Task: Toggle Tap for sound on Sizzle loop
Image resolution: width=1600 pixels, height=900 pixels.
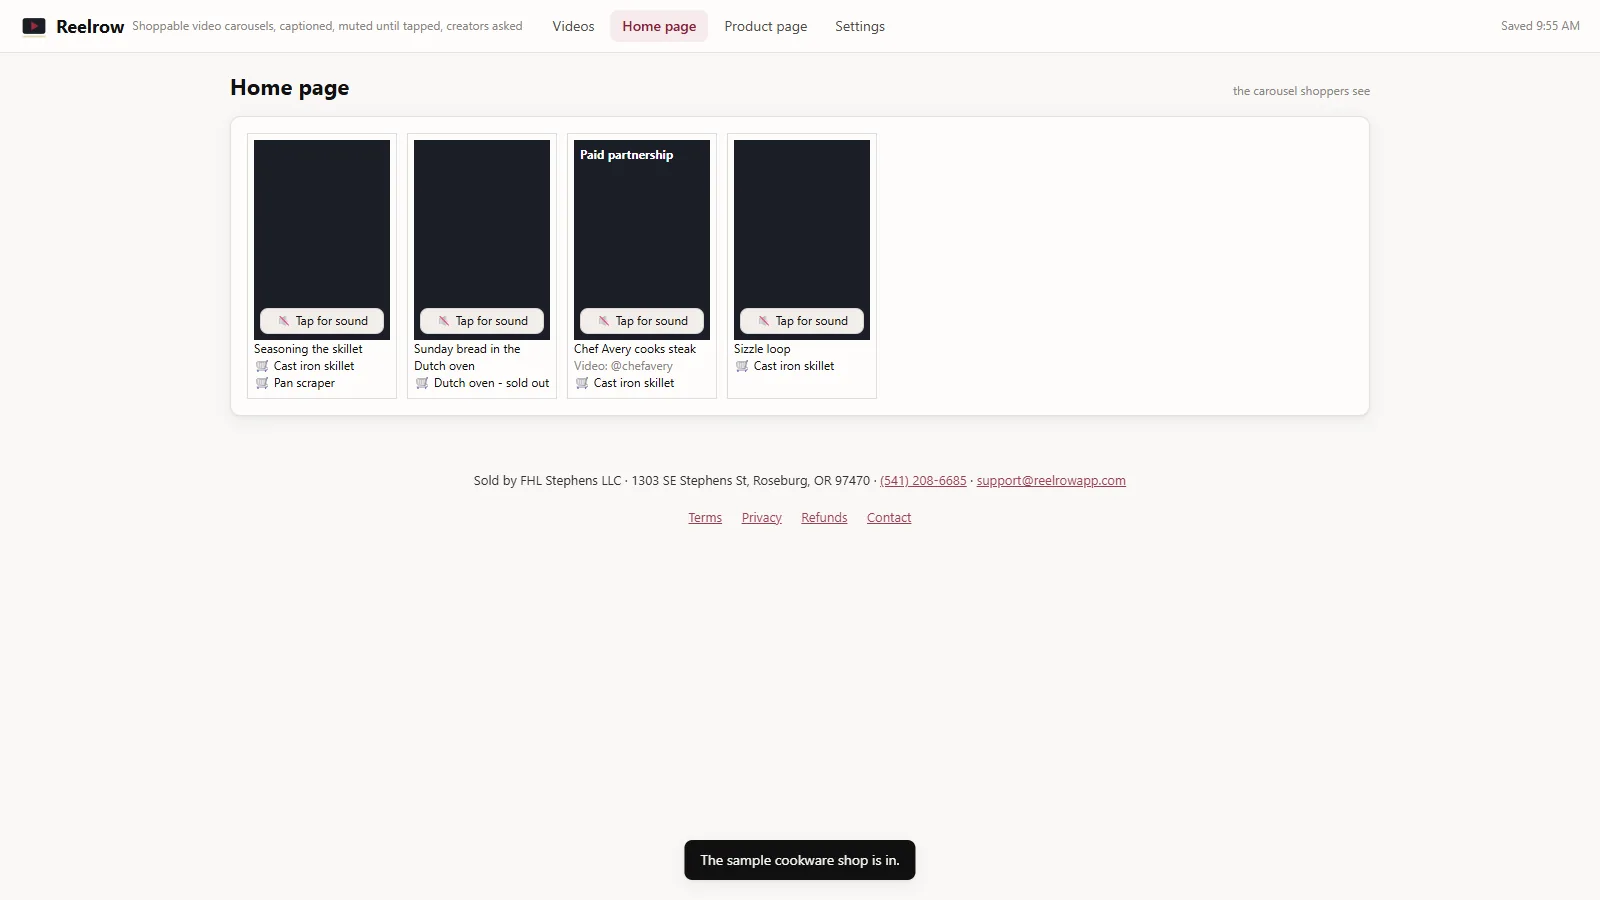Action: click(x=802, y=321)
